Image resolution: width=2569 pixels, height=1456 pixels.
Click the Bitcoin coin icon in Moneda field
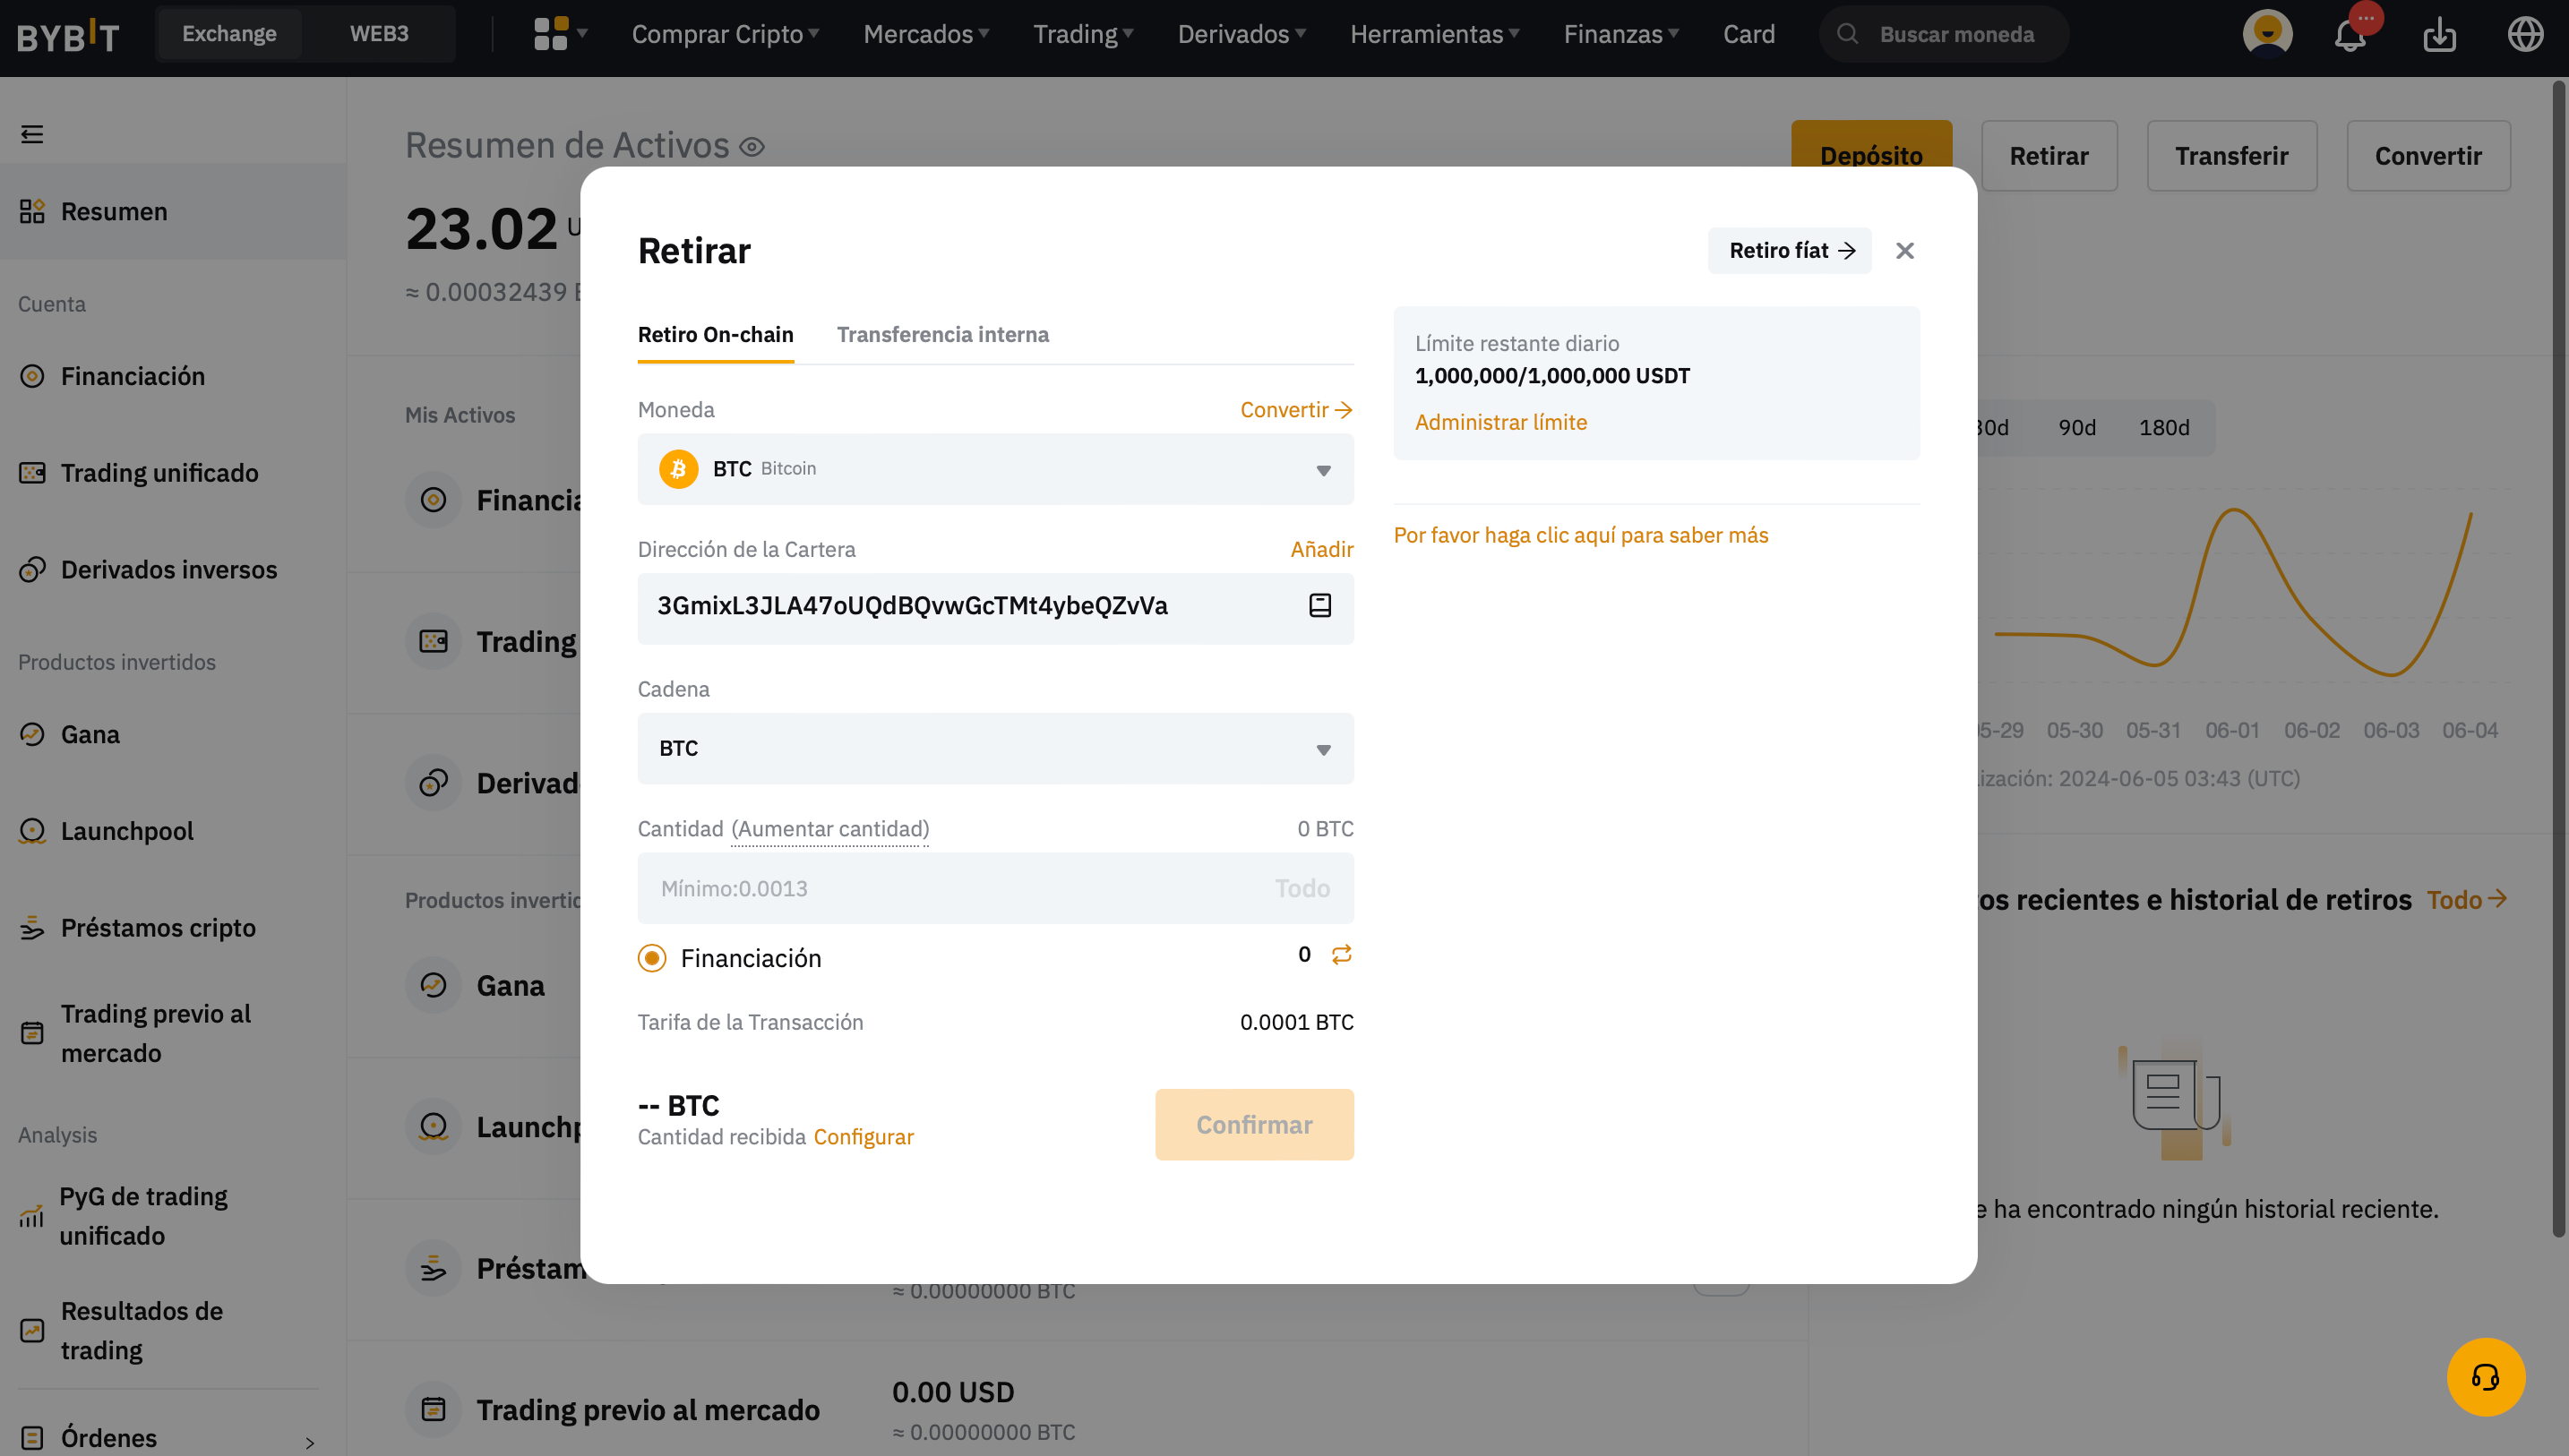tap(678, 469)
